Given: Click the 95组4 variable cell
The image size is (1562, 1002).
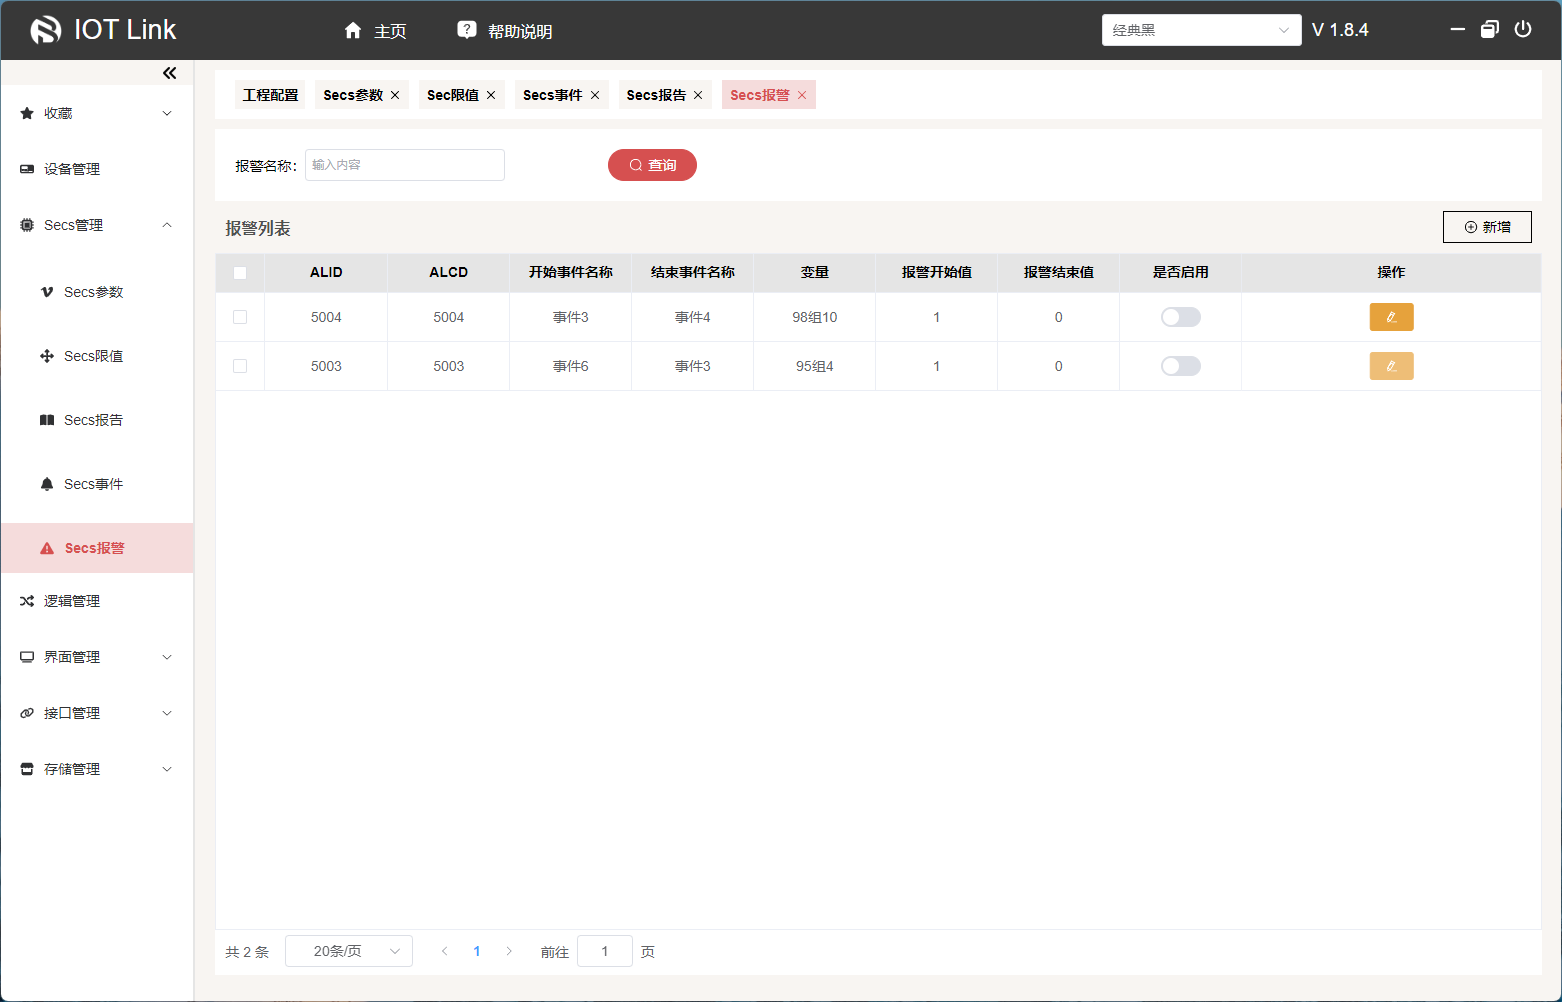Looking at the screenshot, I should click(x=815, y=366).
